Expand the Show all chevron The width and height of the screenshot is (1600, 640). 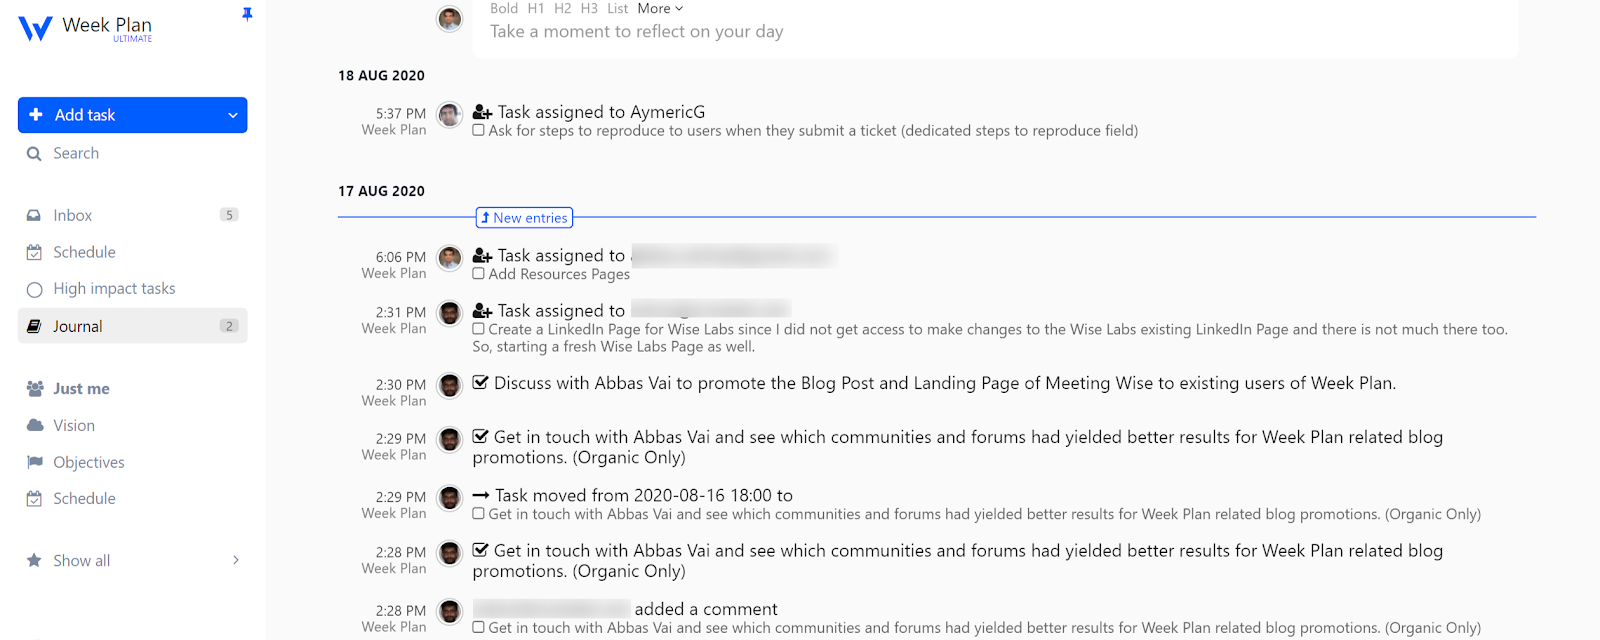pos(236,560)
